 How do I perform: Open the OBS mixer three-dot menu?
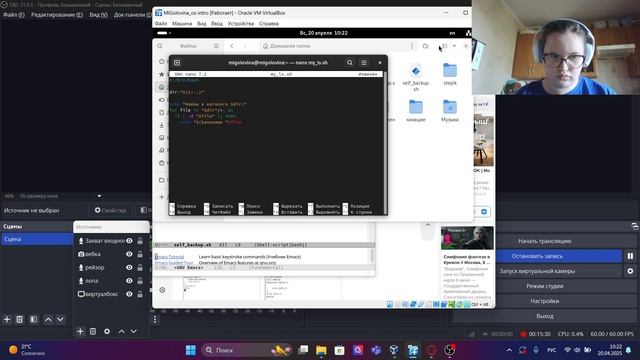(155, 319)
